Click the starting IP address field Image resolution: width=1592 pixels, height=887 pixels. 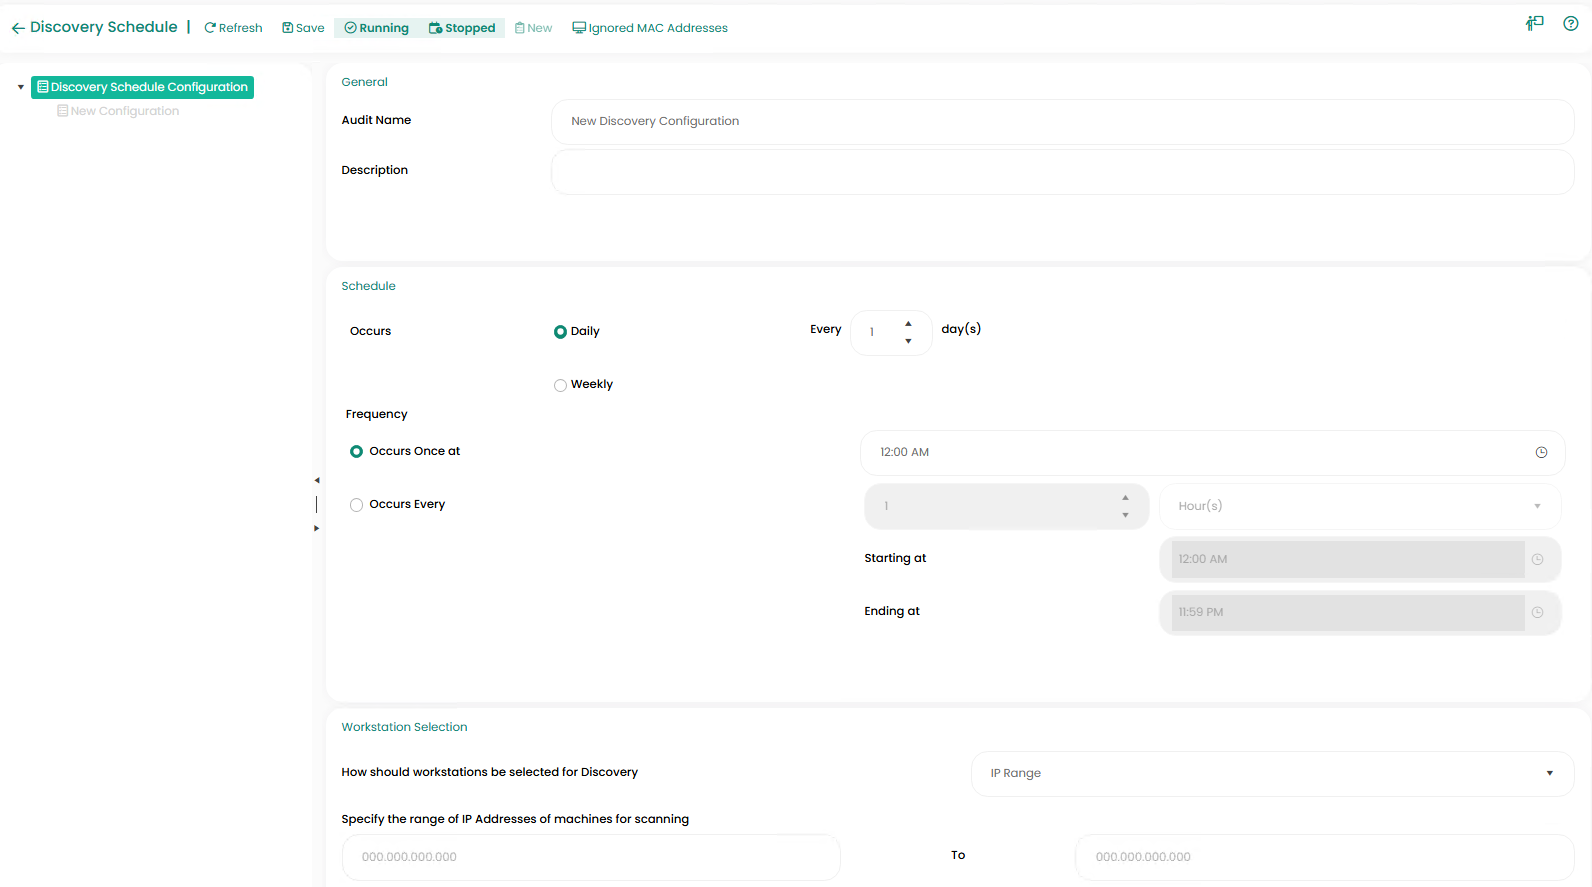pyautogui.click(x=590, y=857)
